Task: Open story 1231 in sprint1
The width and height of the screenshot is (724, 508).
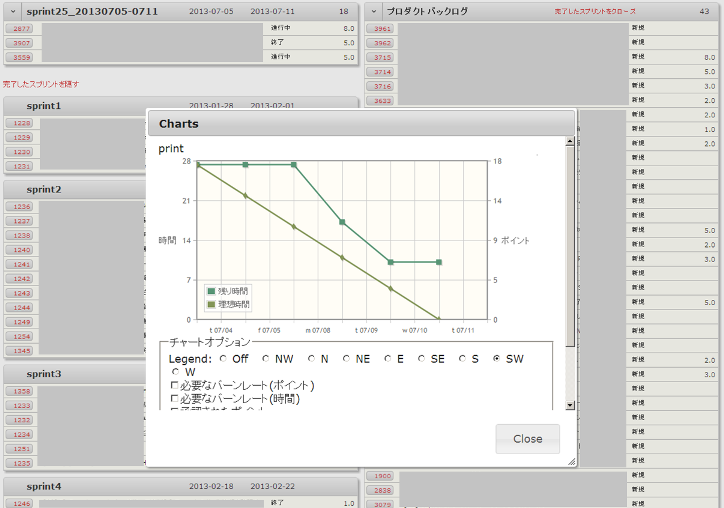Action: [21, 166]
